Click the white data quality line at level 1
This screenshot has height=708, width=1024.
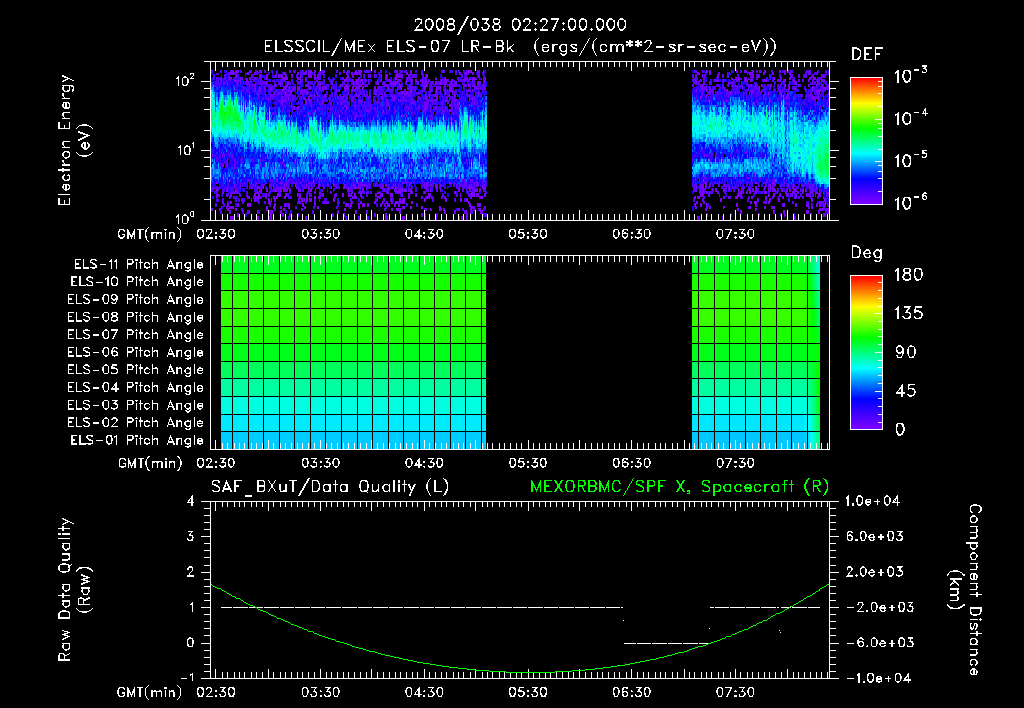point(421,607)
